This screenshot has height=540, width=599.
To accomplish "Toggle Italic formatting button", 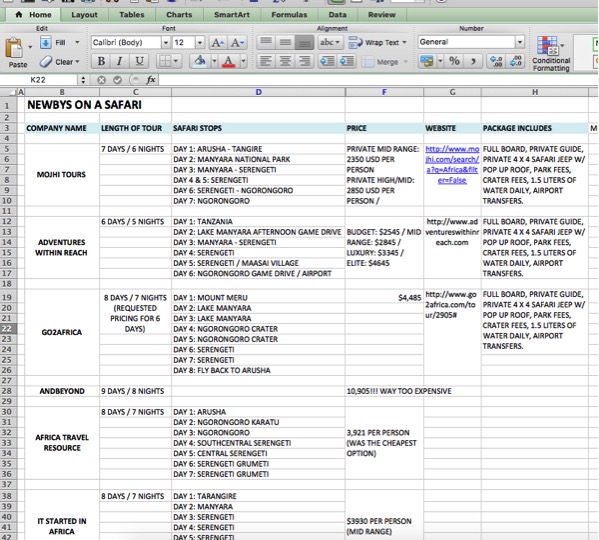I will coord(120,61).
